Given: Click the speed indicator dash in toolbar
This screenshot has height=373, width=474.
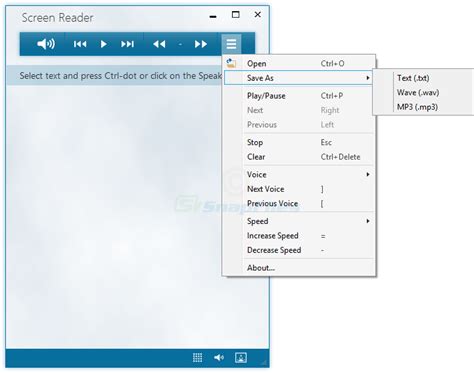Looking at the screenshot, I should click(x=180, y=44).
